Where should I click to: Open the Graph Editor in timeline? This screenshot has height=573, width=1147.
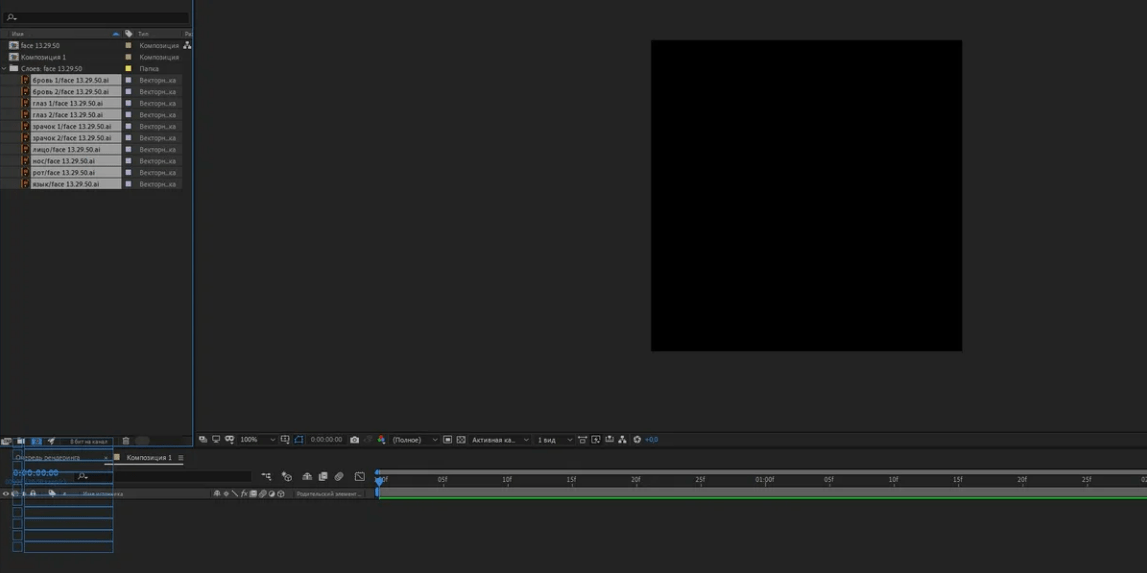point(360,477)
